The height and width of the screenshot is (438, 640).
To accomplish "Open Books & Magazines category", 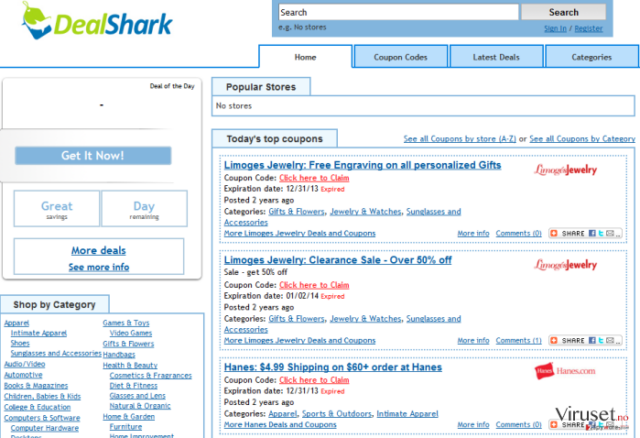I will 36,385.
